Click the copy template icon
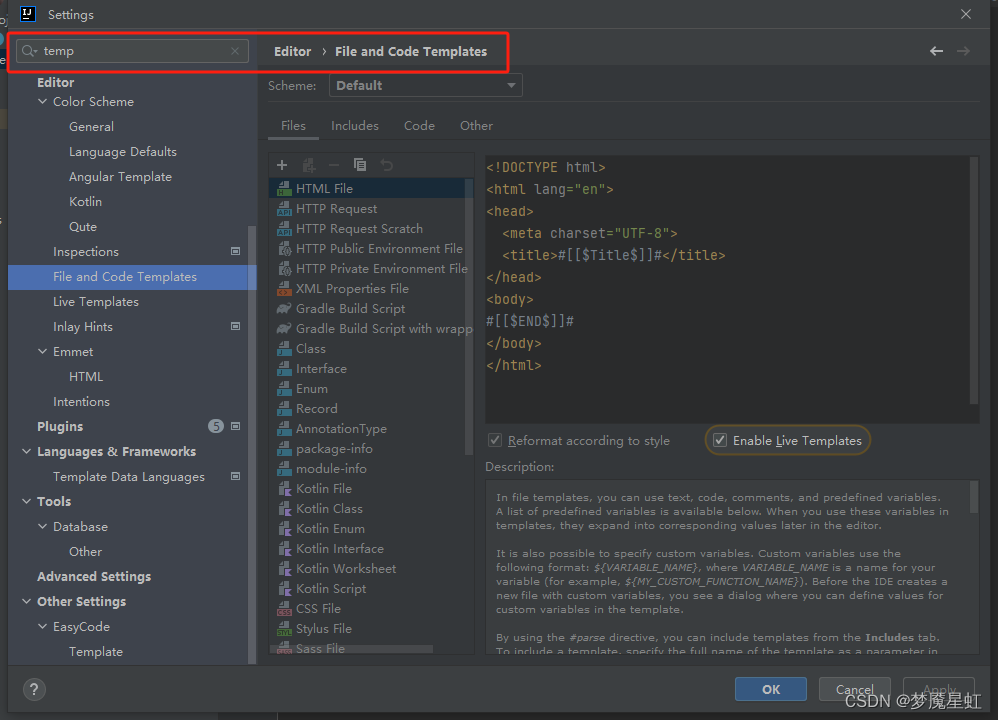This screenshot has height=720, width=998. click(x=360, y=166)
